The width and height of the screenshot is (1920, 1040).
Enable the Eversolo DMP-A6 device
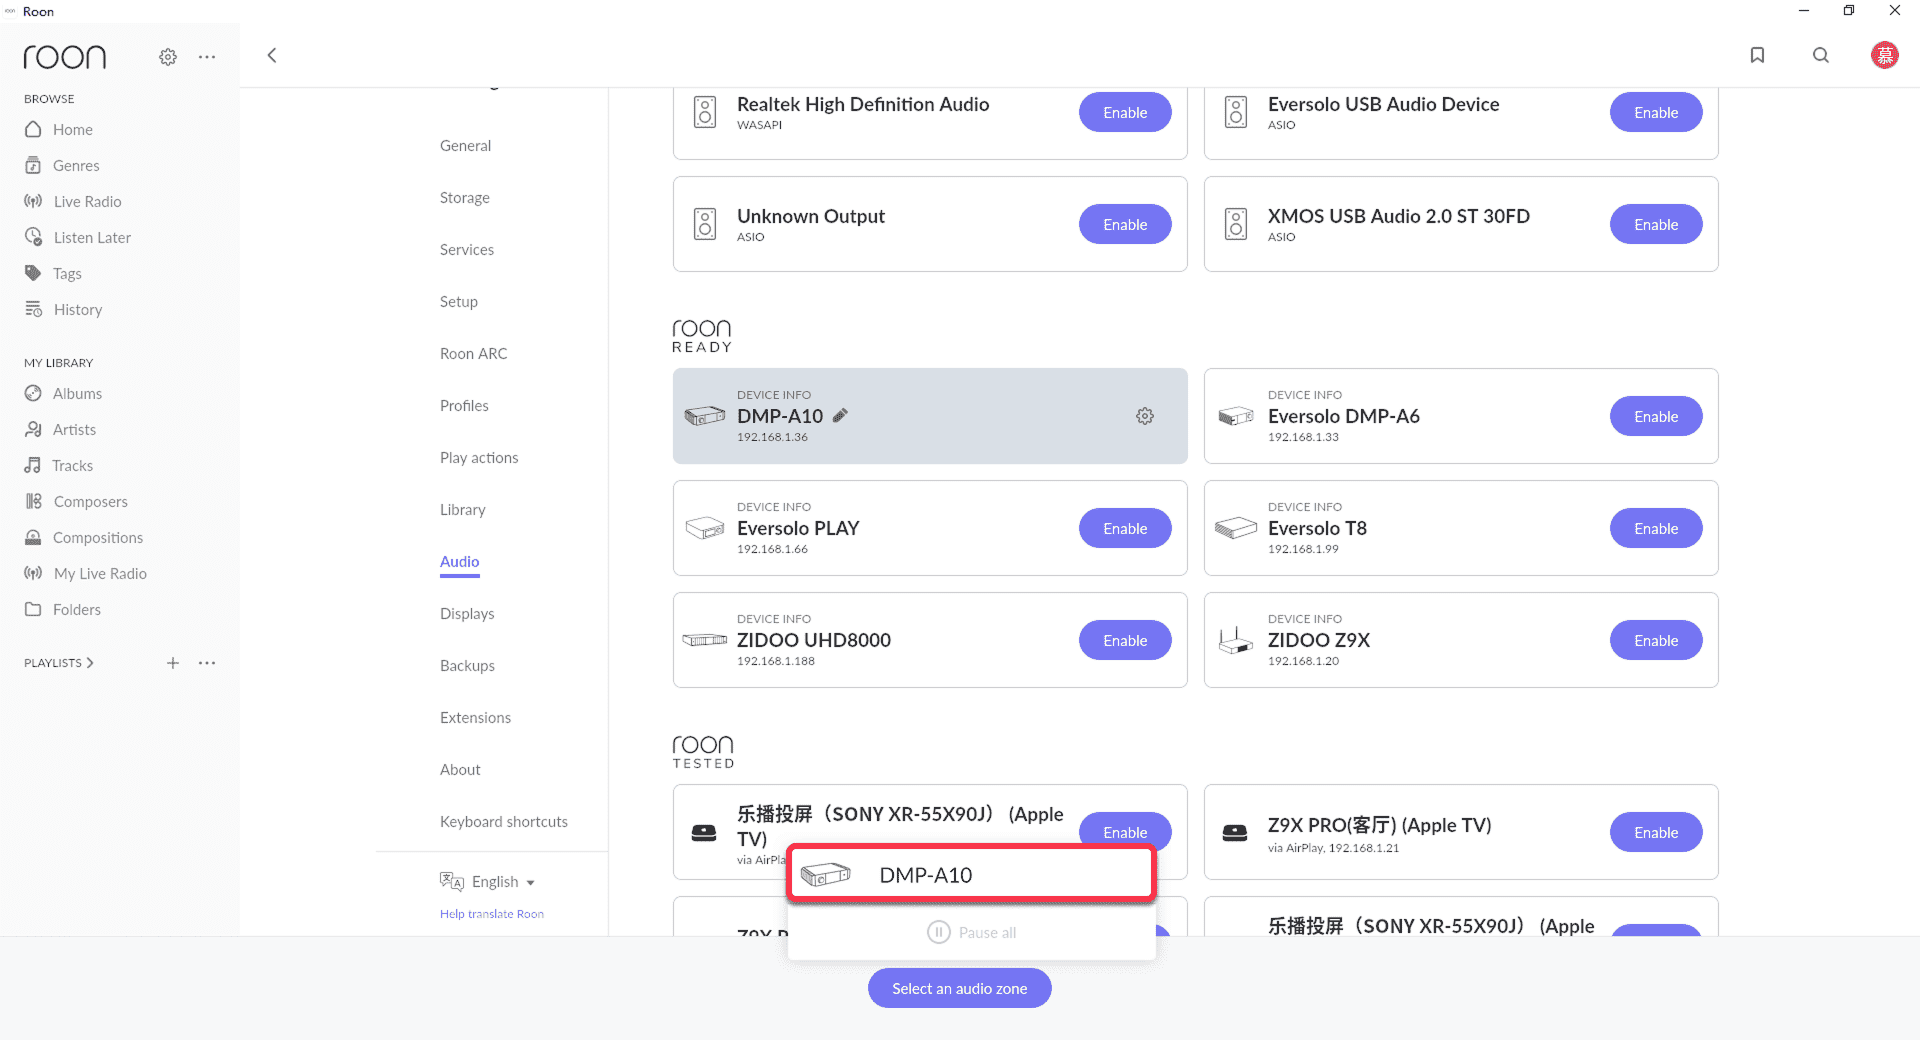pos(1655,417)
